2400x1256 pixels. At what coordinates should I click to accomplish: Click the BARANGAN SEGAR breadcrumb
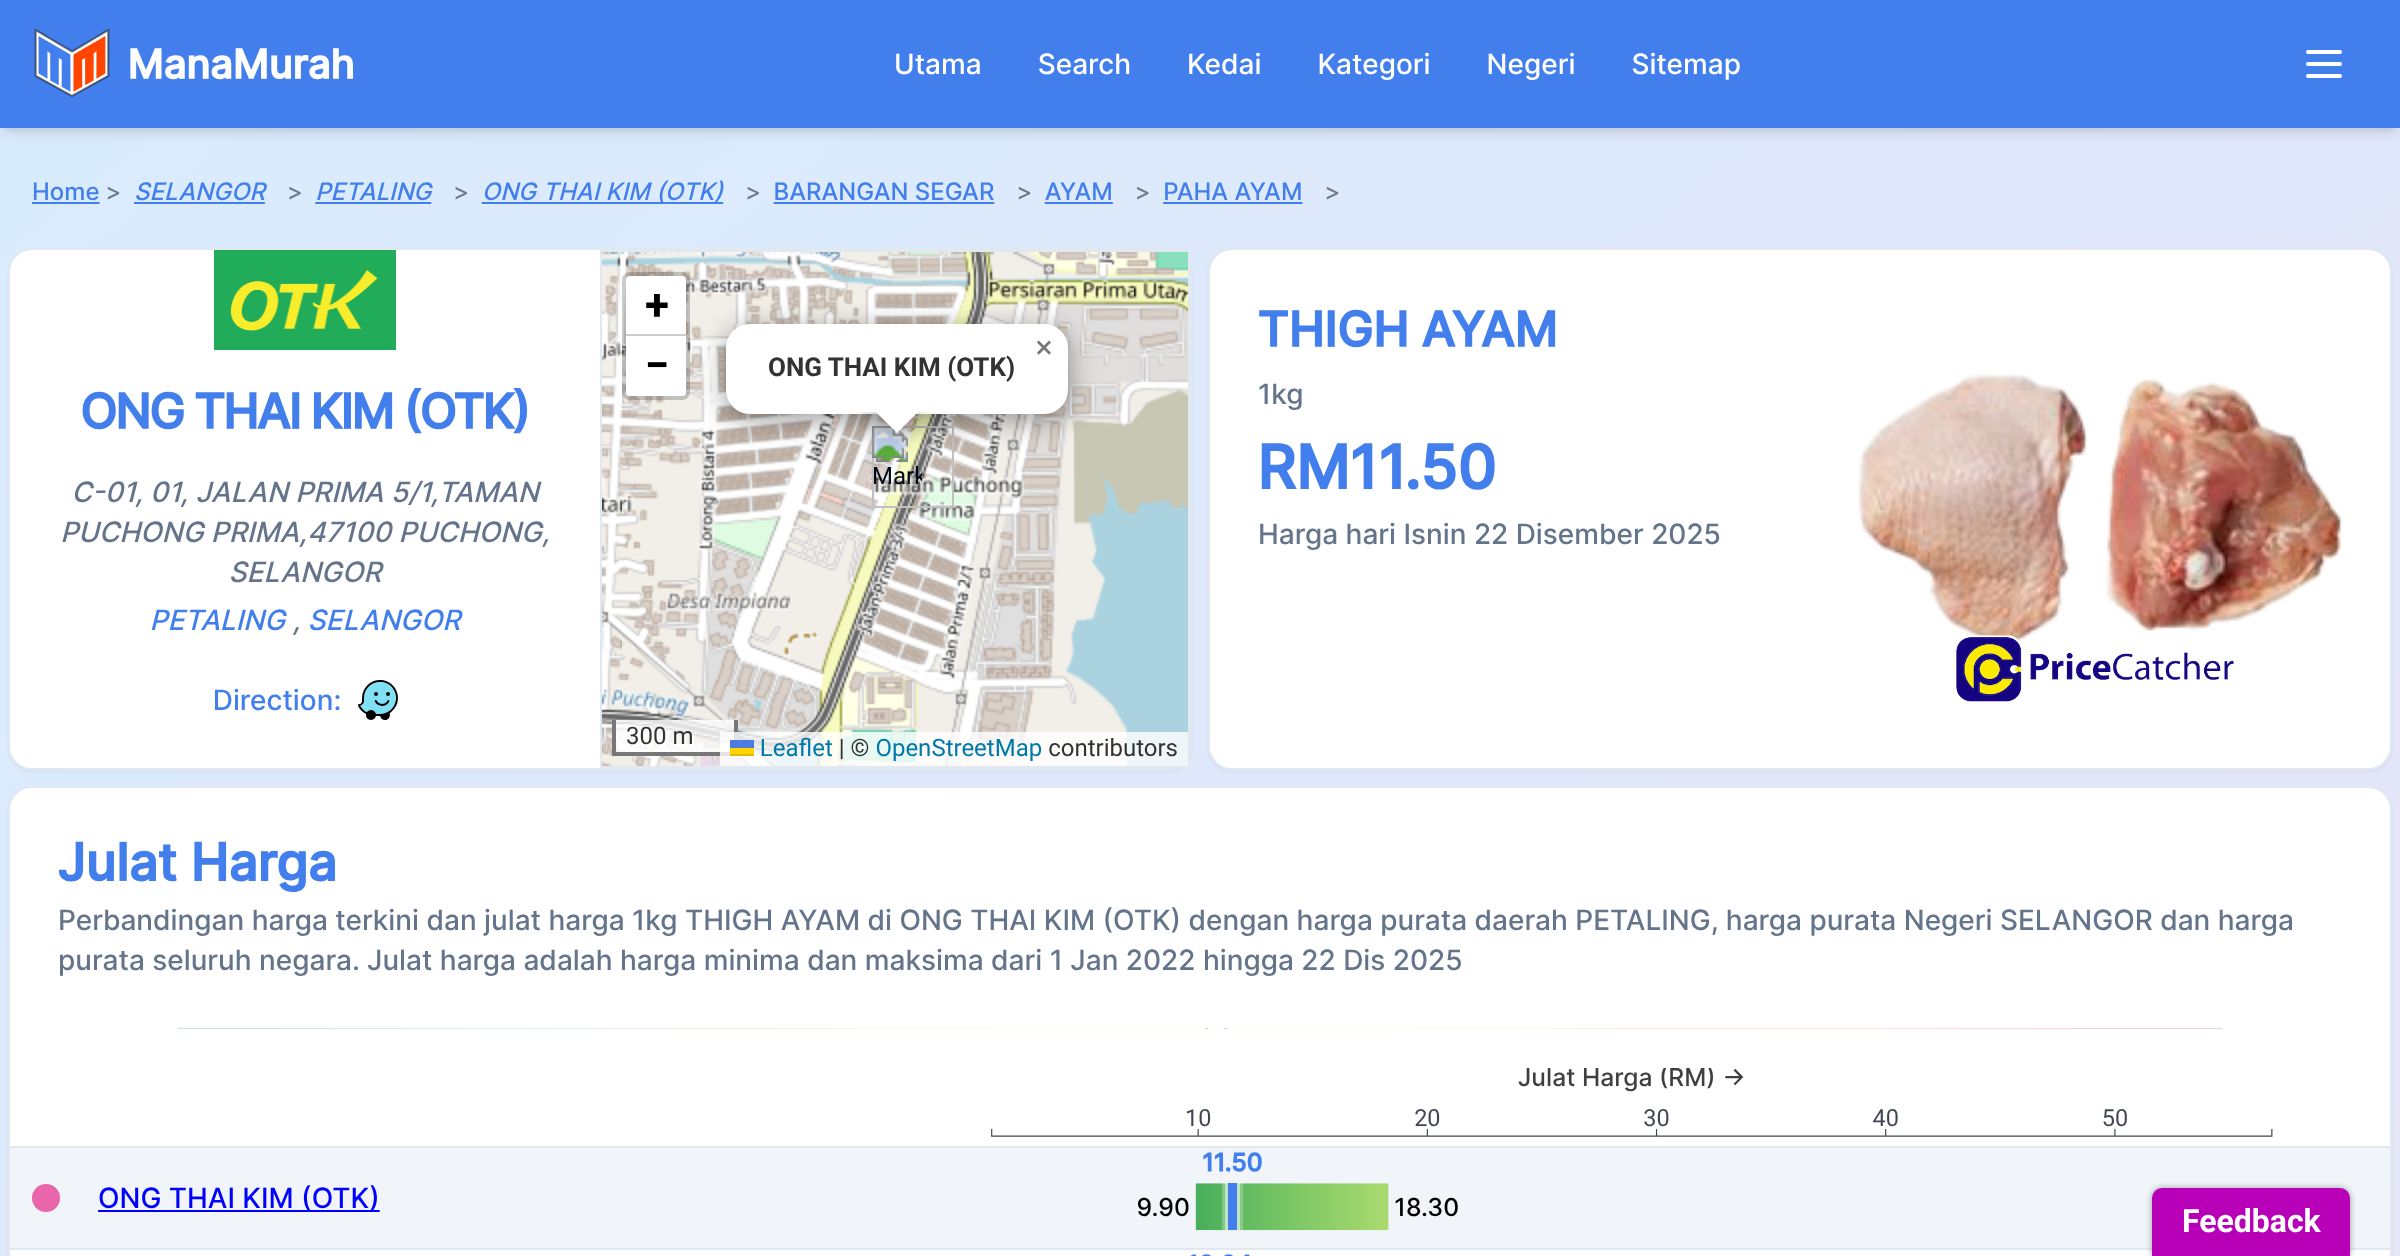coord(883,191)
